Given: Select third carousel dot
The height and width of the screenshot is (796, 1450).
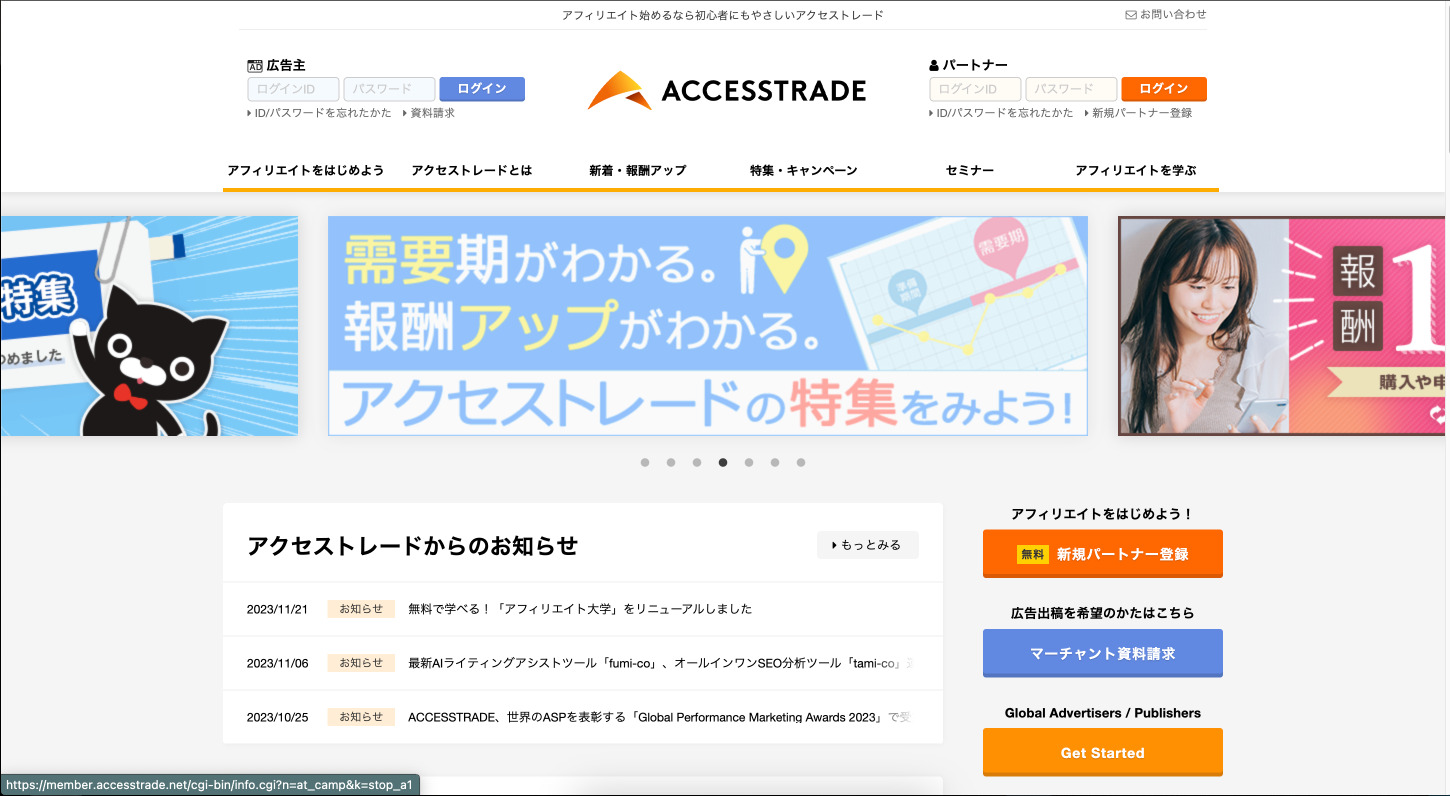Looking at the screenshot, I should [x=697, y=462].
